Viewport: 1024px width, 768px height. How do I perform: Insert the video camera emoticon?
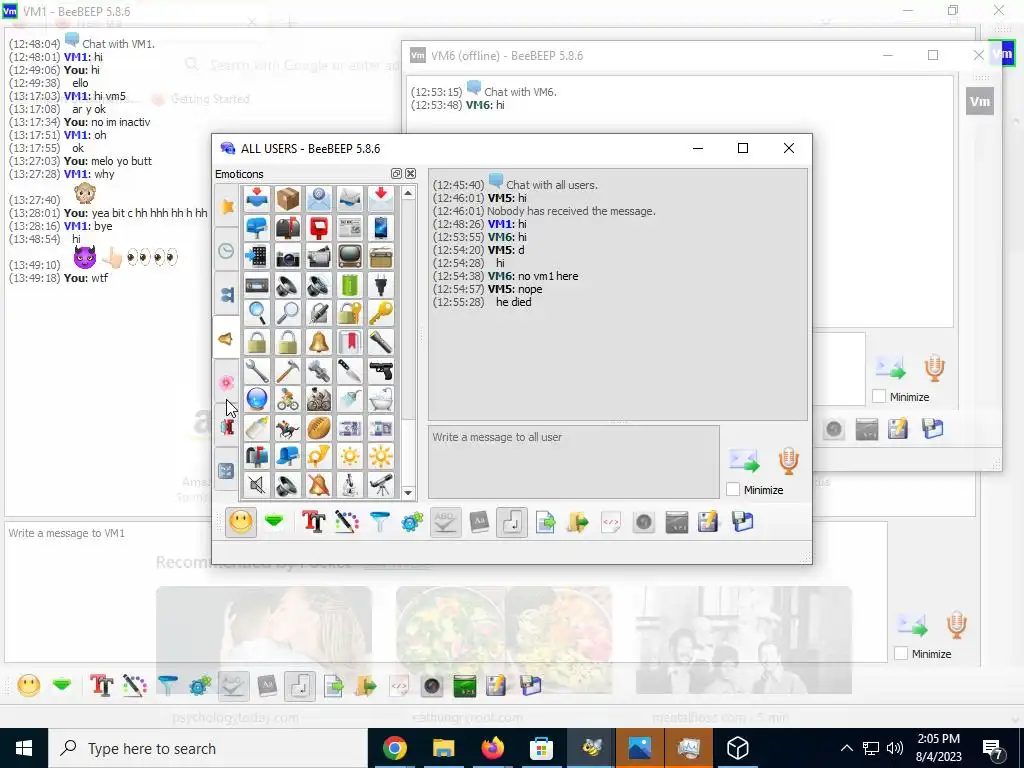[319, 256]
